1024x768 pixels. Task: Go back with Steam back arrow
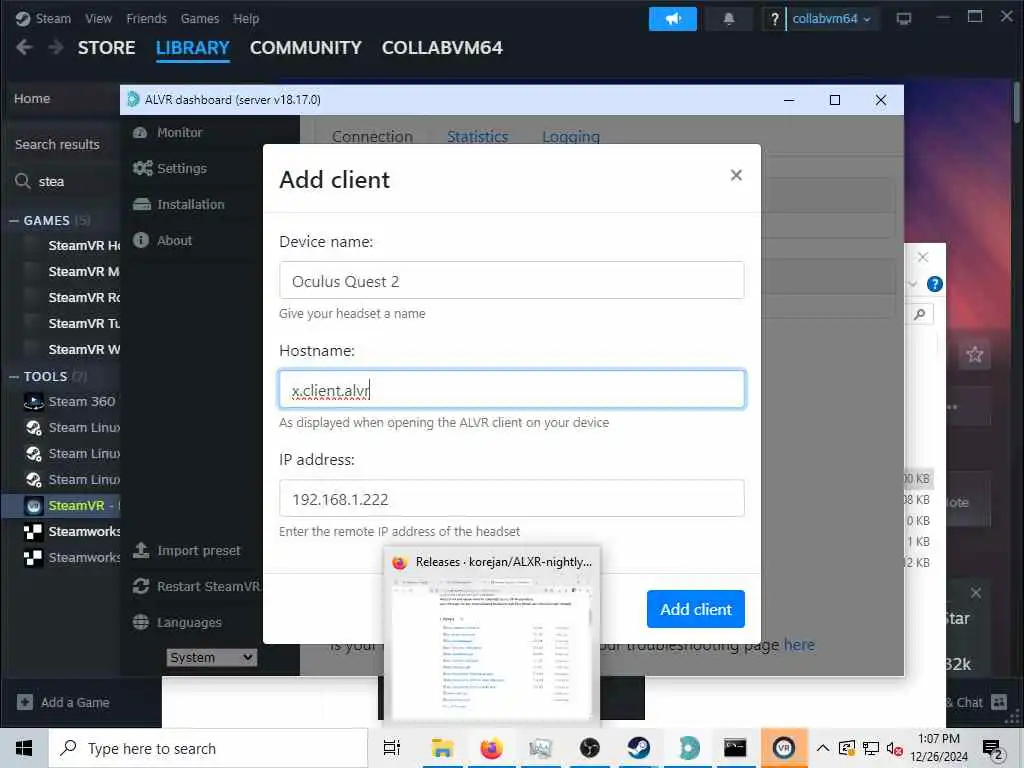[x=24, y=47]
